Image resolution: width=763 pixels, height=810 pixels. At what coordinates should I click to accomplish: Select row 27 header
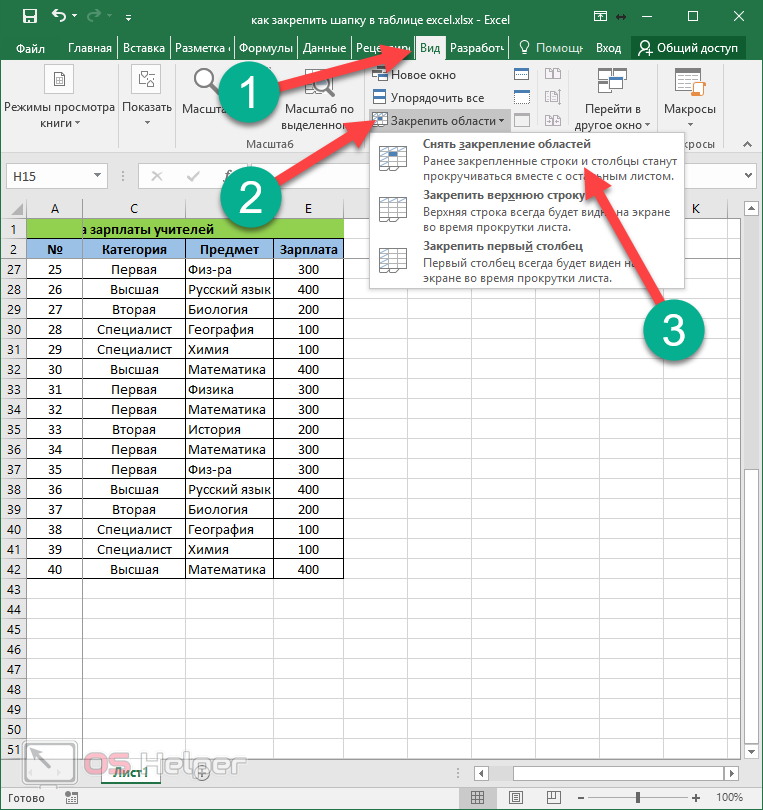pyautogui.click(x=14, y=269)
